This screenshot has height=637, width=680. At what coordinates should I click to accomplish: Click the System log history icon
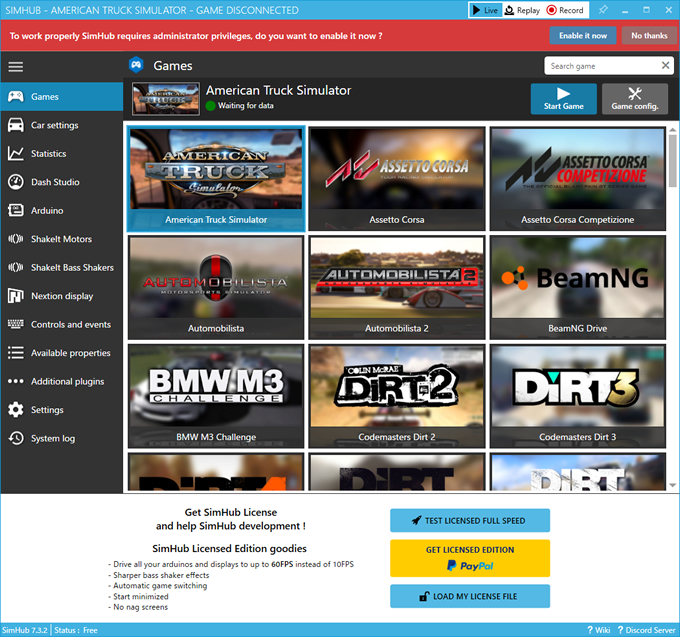[x=16, y=438]
